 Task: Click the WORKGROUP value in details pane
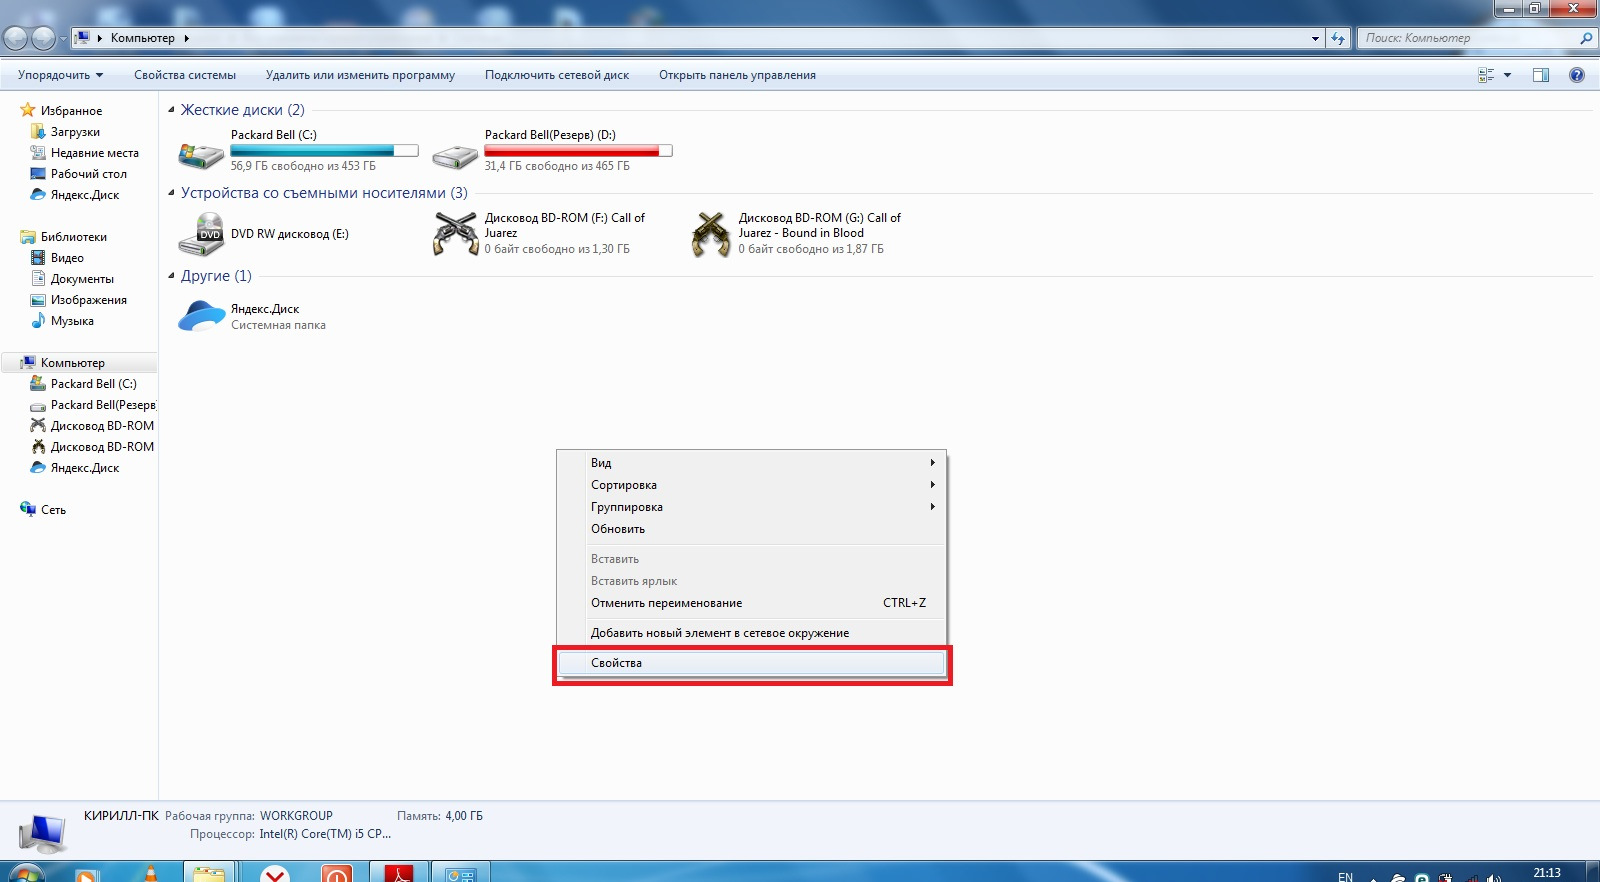296,816
